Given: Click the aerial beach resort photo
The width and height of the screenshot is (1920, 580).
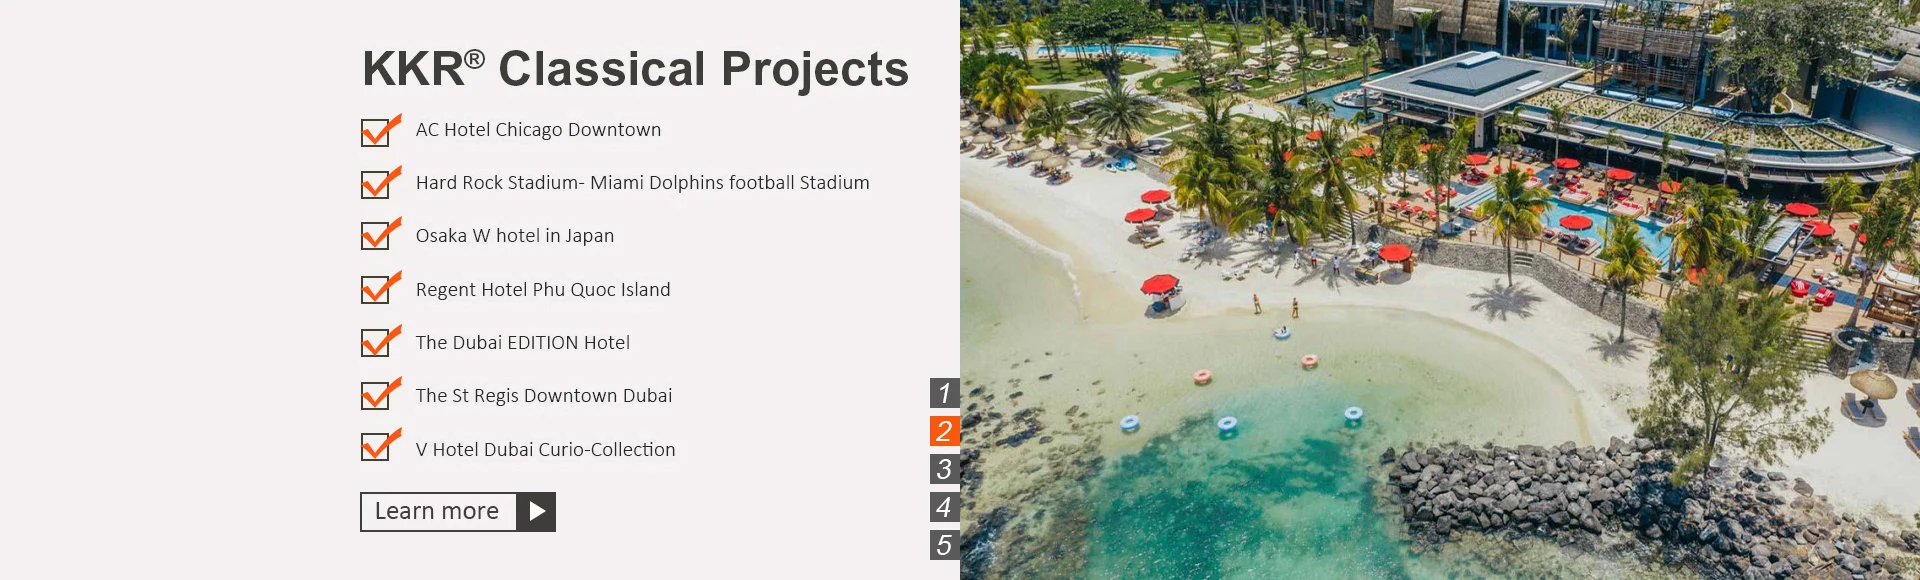Looking at the screenshot, I should tap(1440, 290).
